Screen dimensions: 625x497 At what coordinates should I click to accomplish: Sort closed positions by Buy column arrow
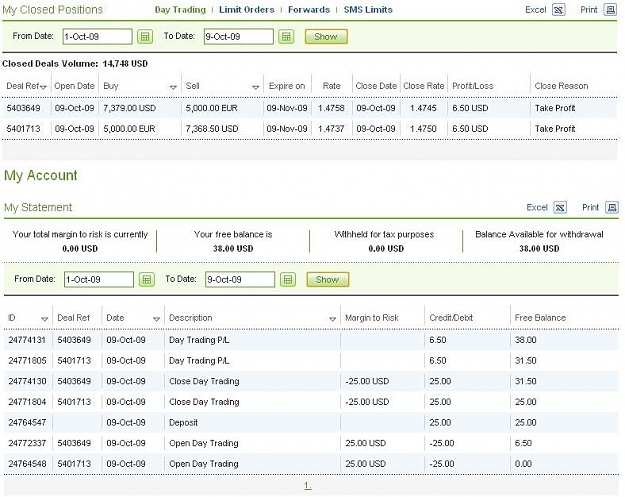click(173, 87)
